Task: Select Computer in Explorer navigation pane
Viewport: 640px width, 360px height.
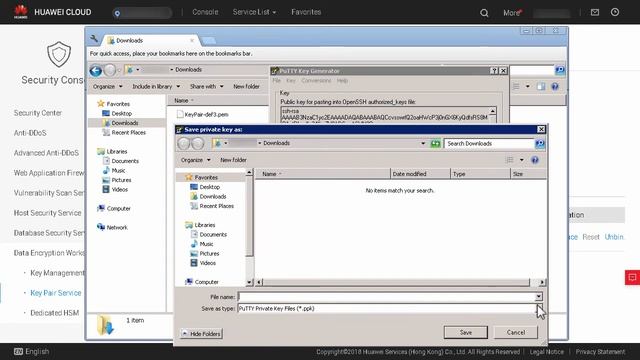Action: (114, 209)
